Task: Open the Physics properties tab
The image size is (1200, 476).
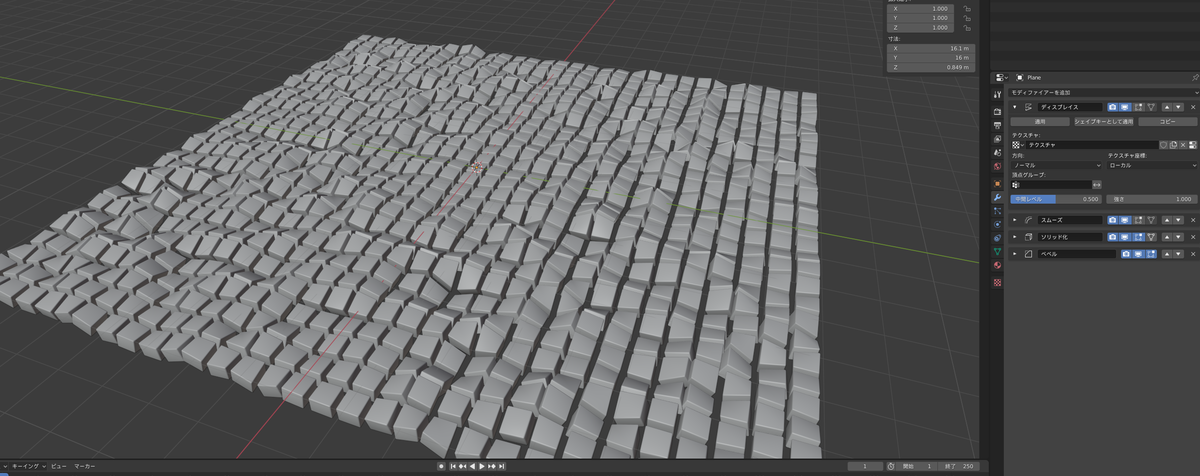Action: [997, 224]
